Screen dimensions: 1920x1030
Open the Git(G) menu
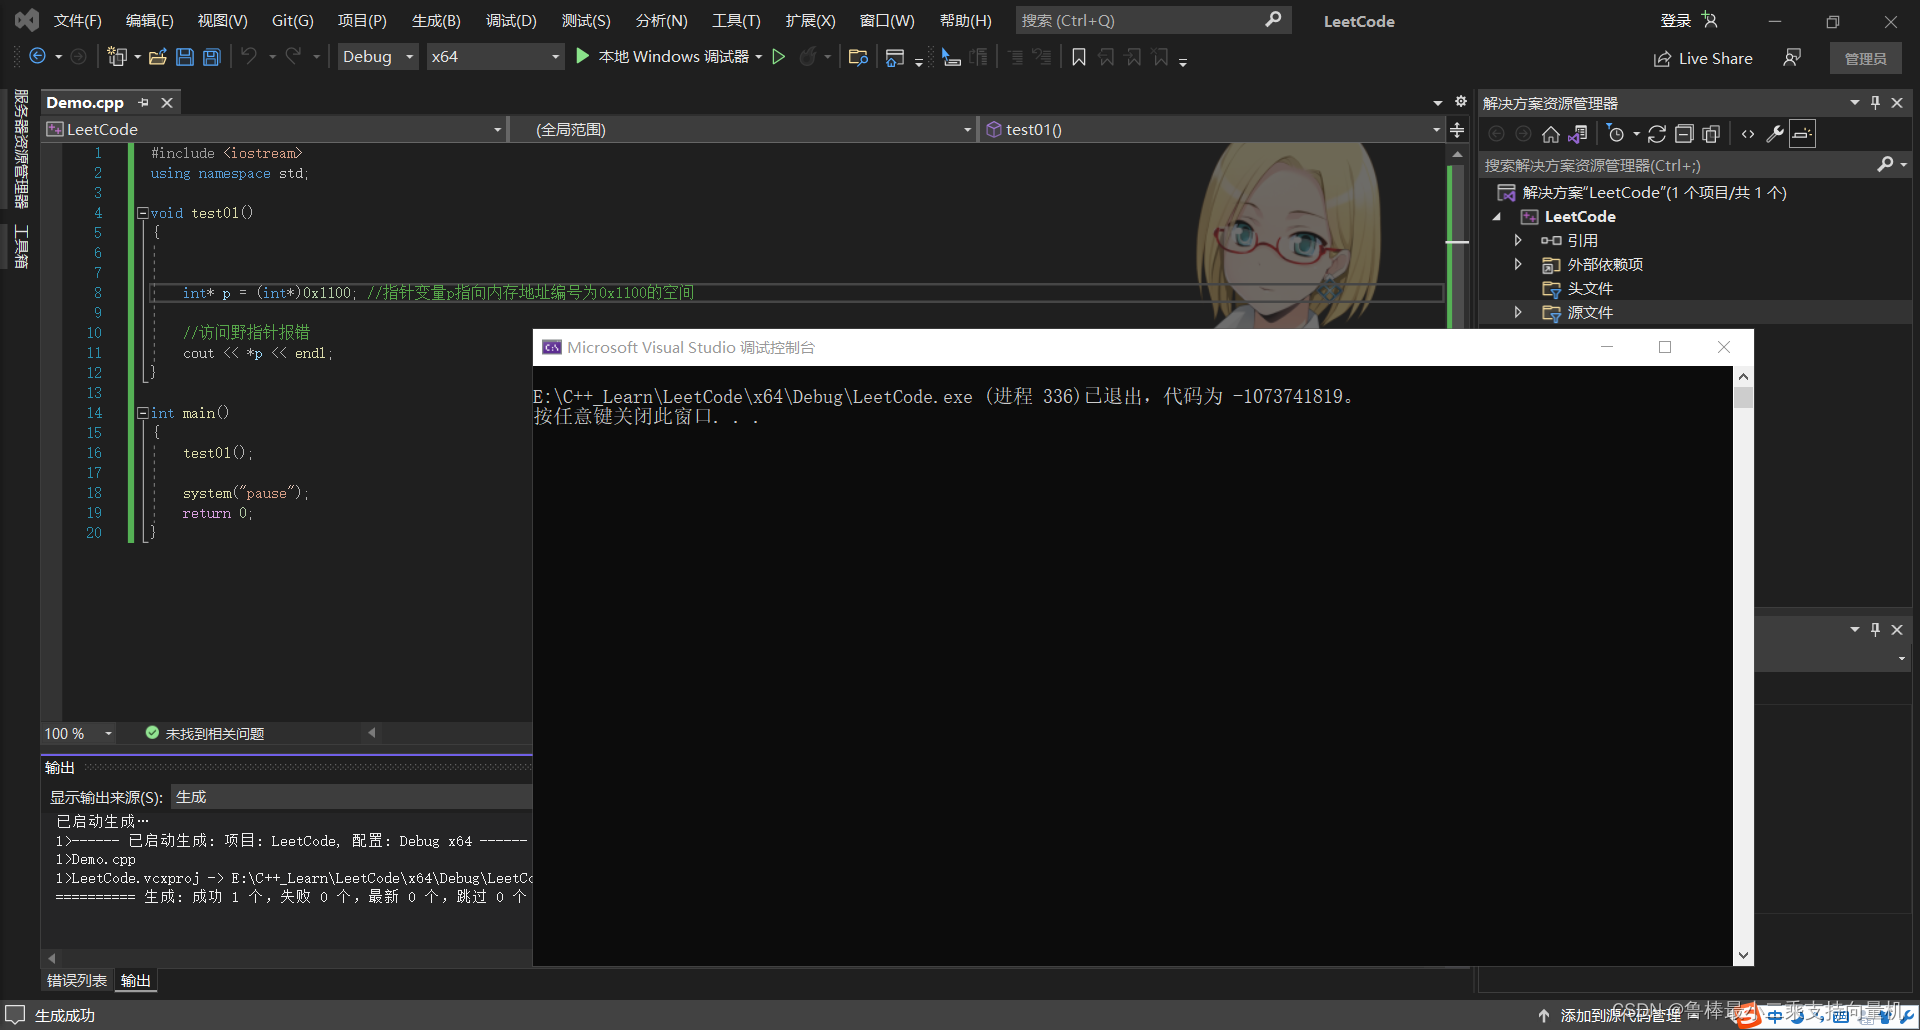pyautogui.click(x=293, y=21)
